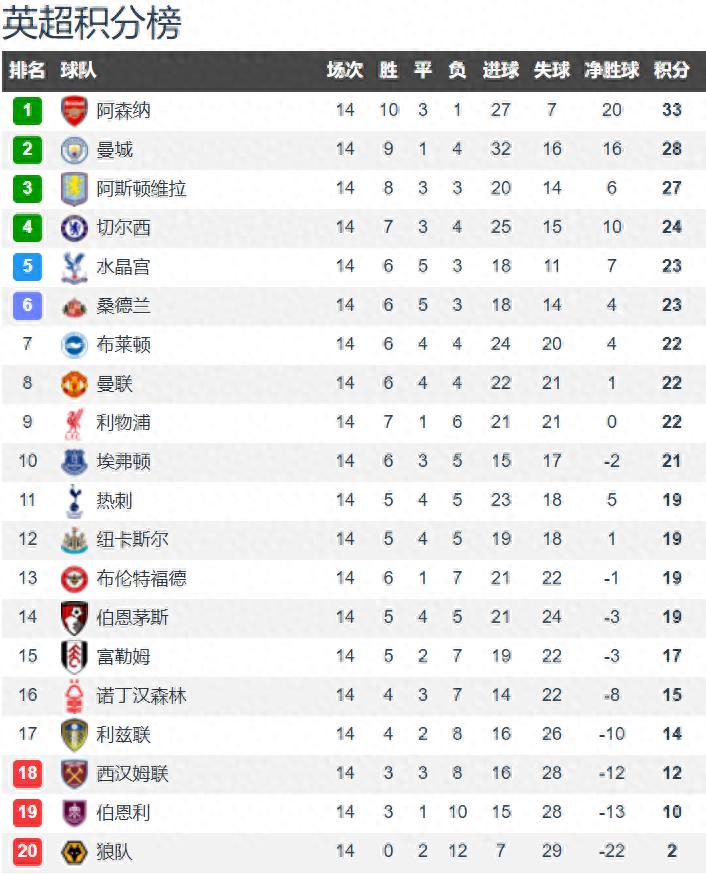The image size is (706, 875).
Task: Click the West Ham crest icon
Action: pos(74,773)
